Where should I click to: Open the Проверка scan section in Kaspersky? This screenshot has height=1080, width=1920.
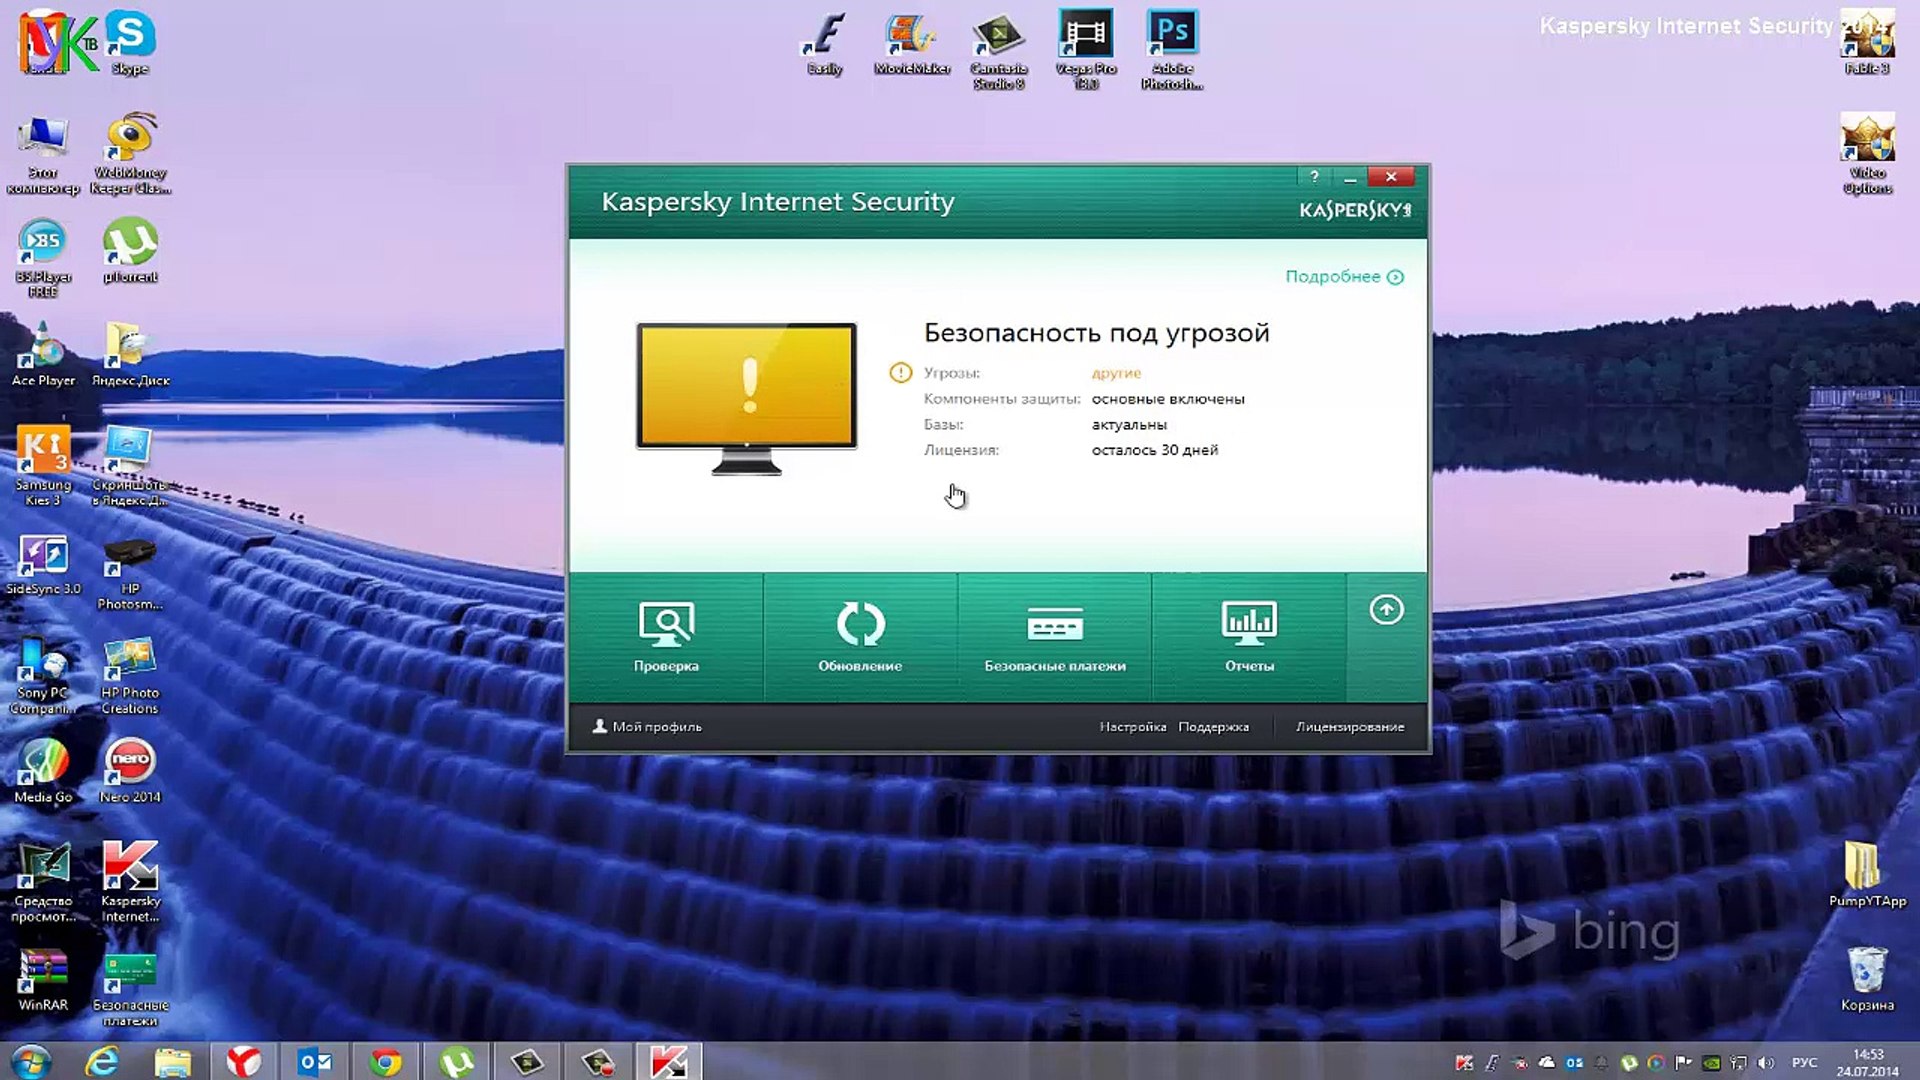pos(666,637)
